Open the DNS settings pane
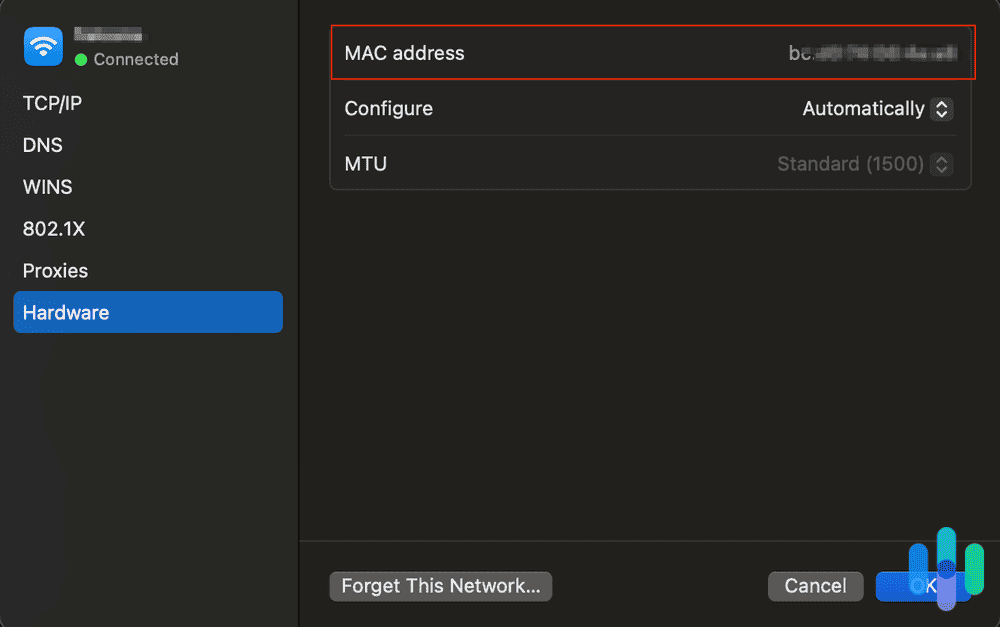Image resolution: width=1000 pixels, height=627 pixels. [x=42, y=145]
